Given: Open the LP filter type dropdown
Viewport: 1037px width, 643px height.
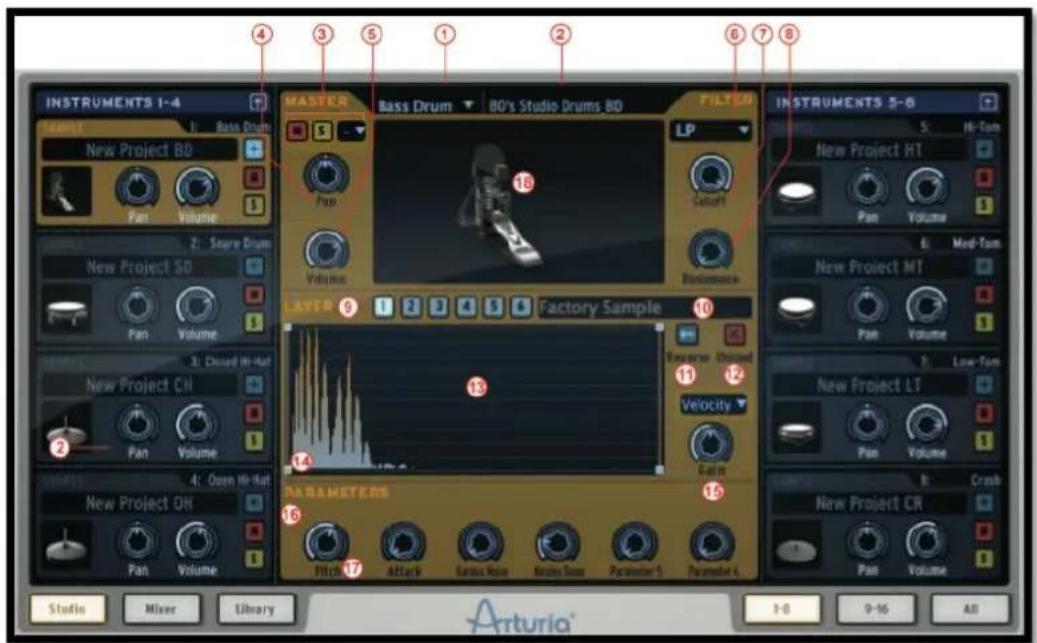Looking at the screenshot, I should pos(711,130).
